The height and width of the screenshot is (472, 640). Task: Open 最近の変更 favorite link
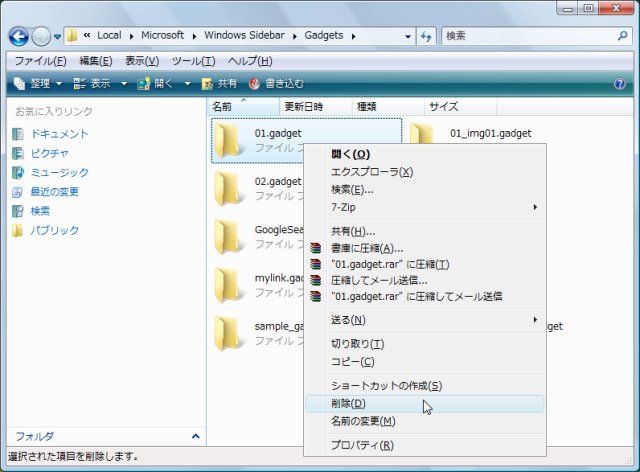[55, 191]
